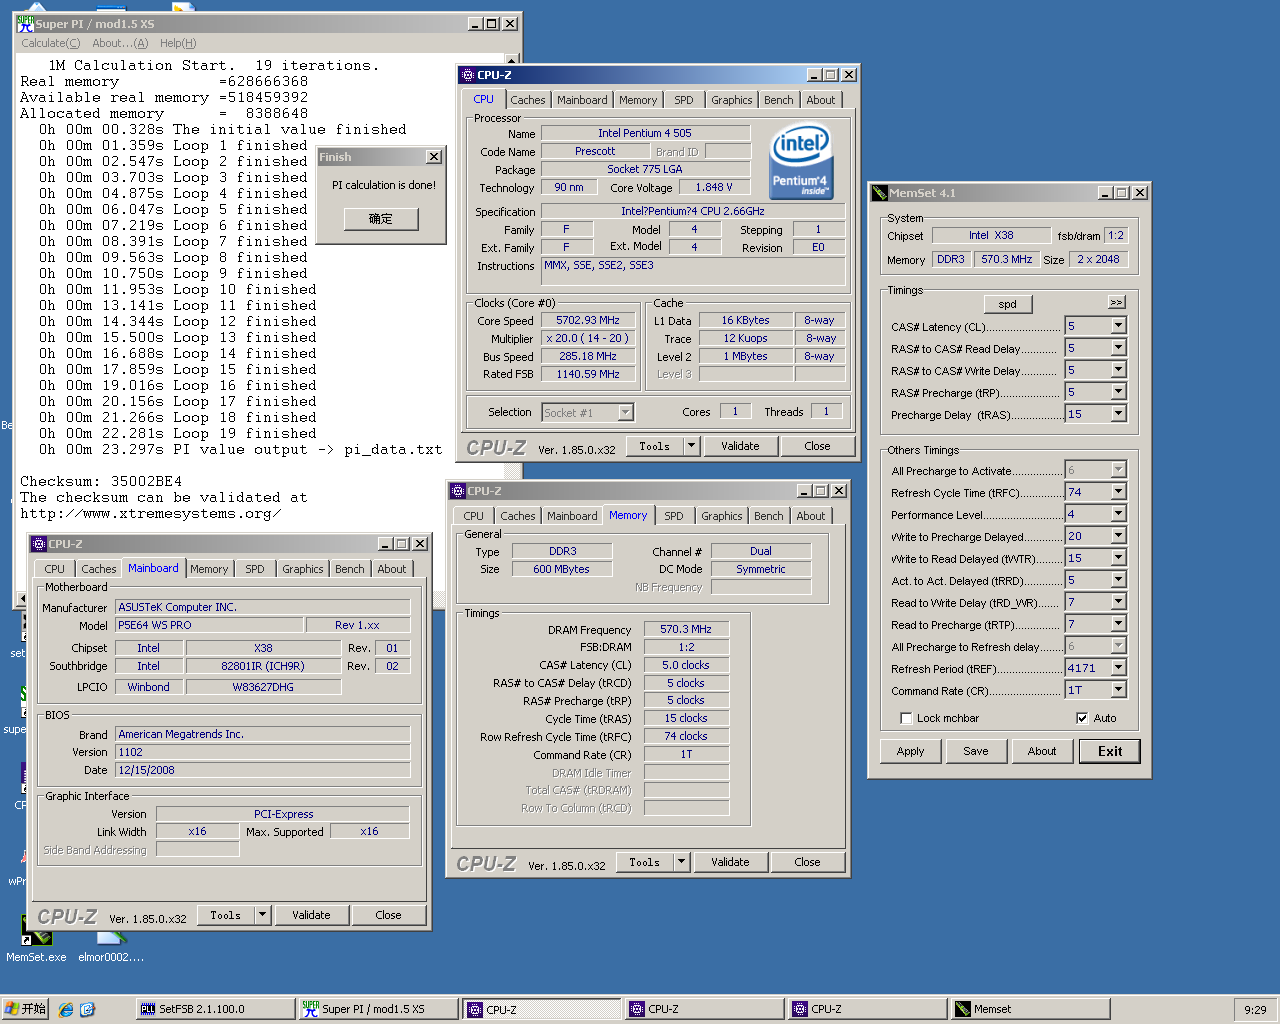Open the Act. to Act. Delayed (tRRD) dropdown
The height and width of the screenshot is (1024, 1280).
1118,580
